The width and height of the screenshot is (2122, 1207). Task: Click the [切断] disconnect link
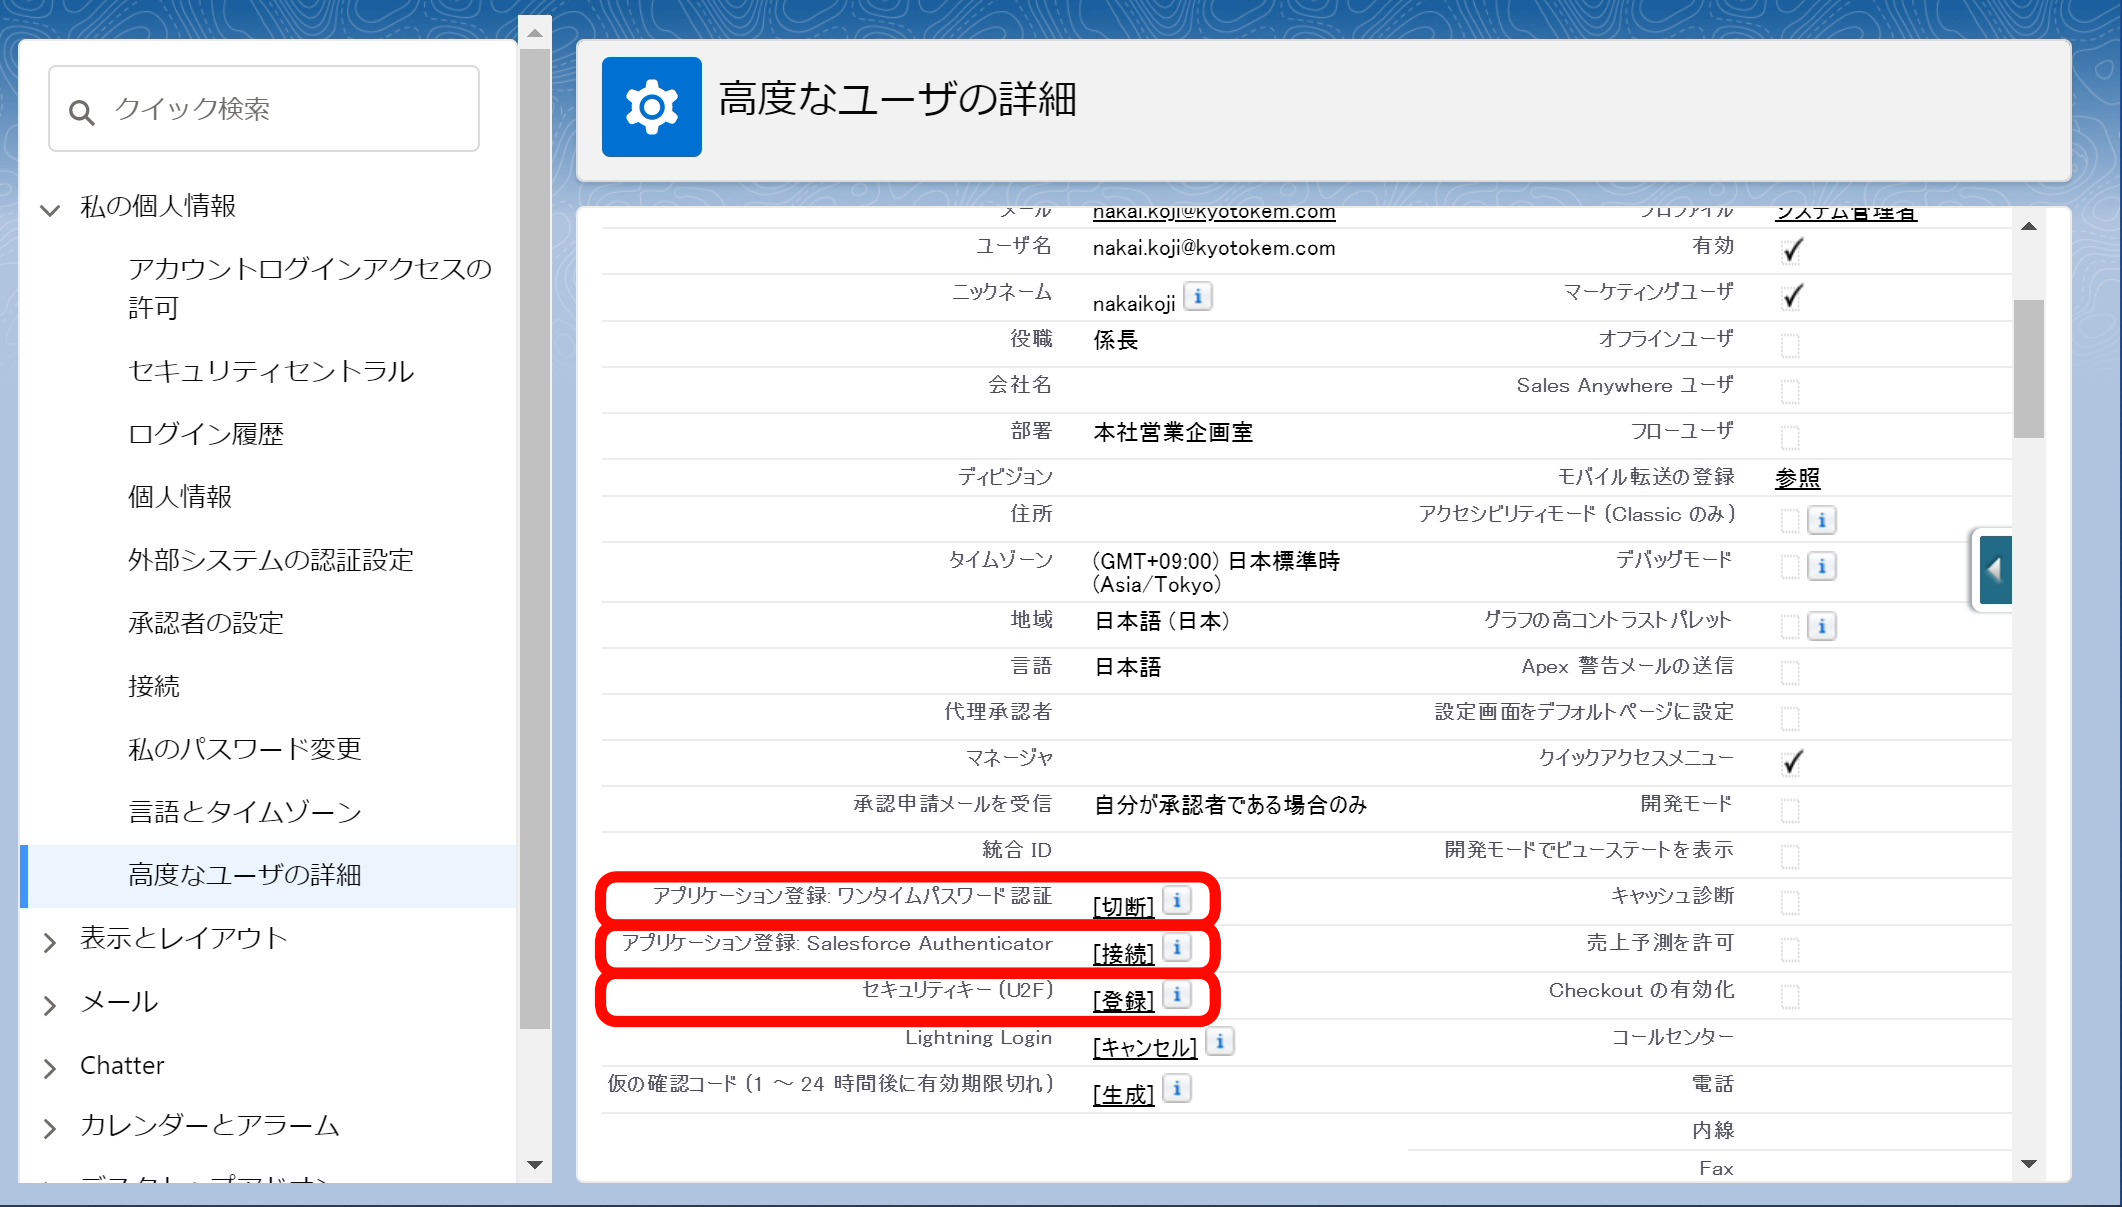(x=1123, y=906)
